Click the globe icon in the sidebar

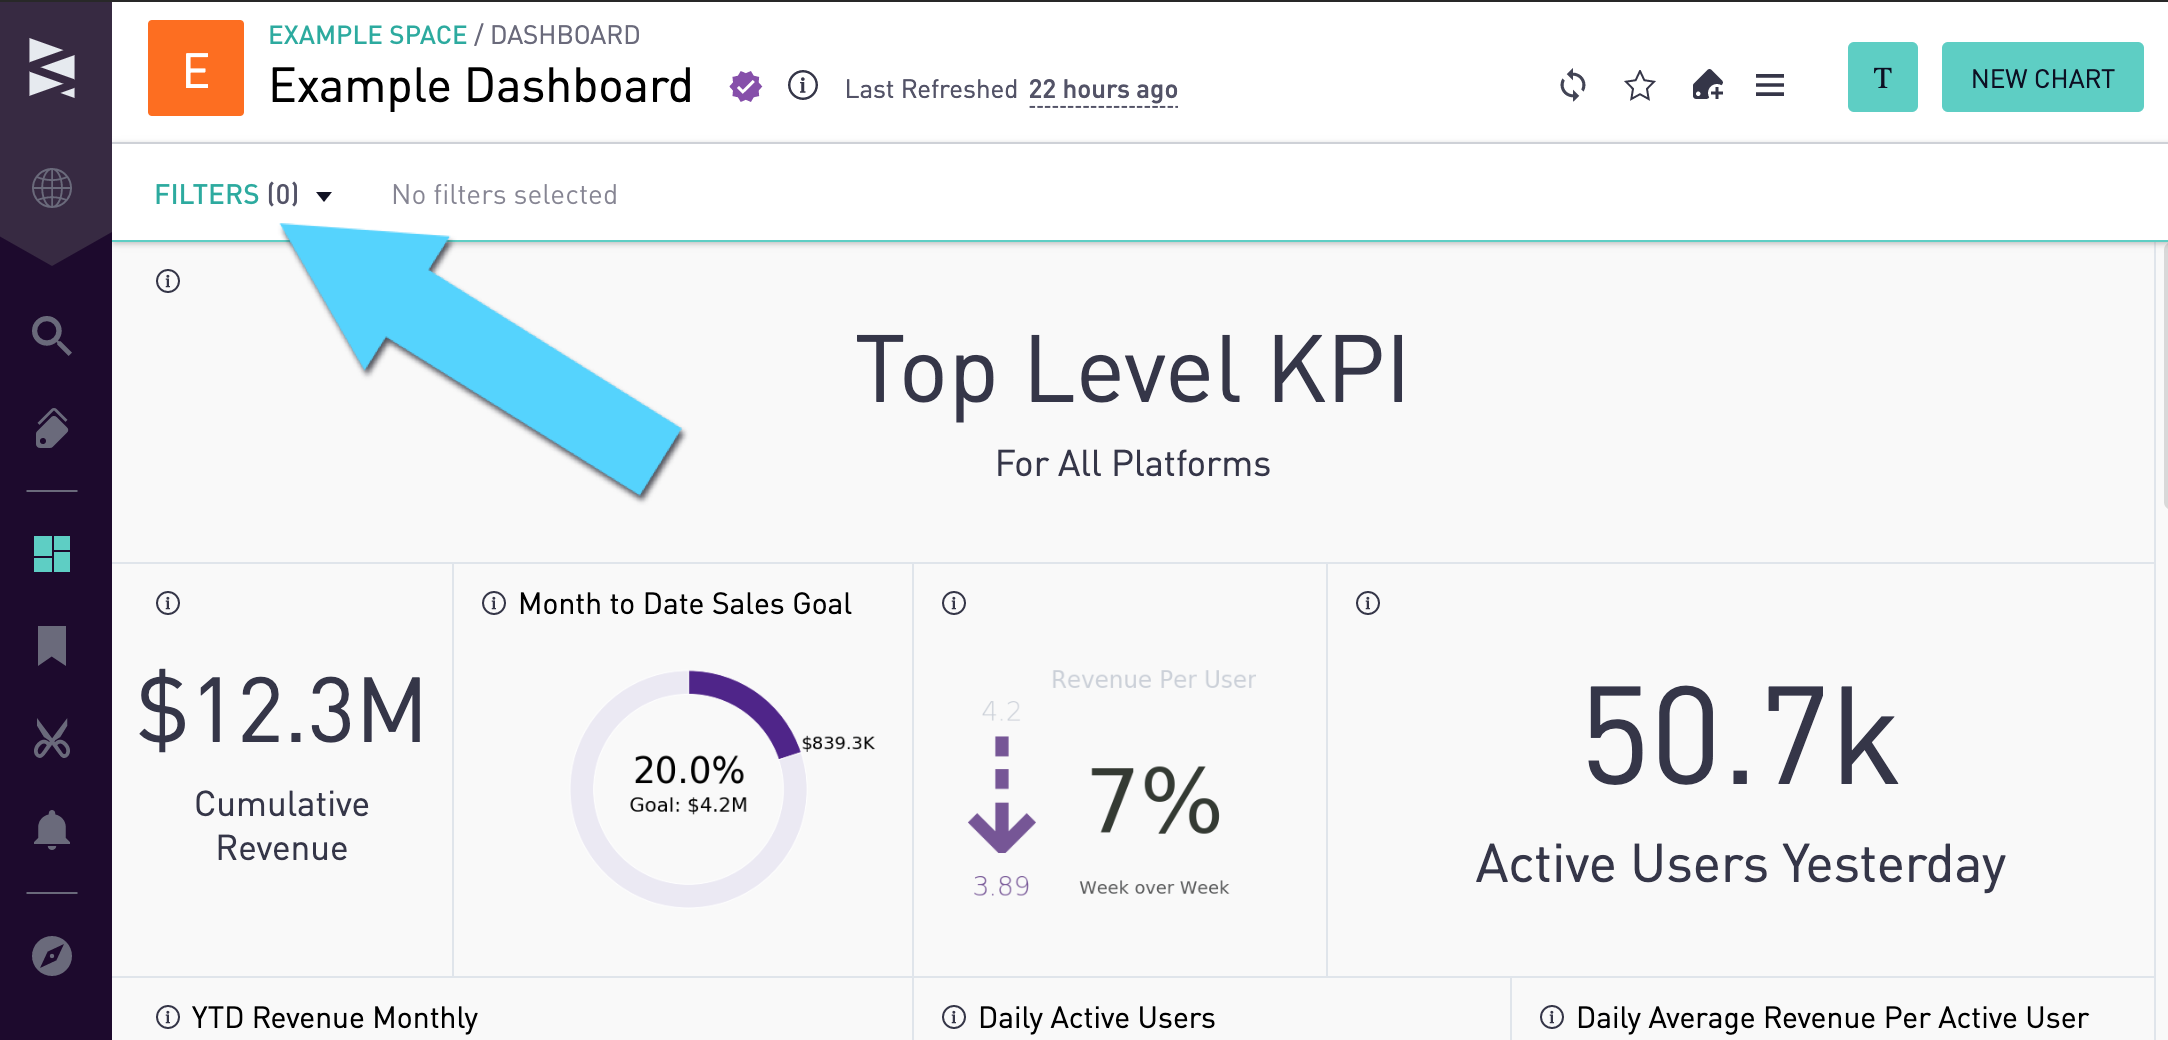click(52, 188)
